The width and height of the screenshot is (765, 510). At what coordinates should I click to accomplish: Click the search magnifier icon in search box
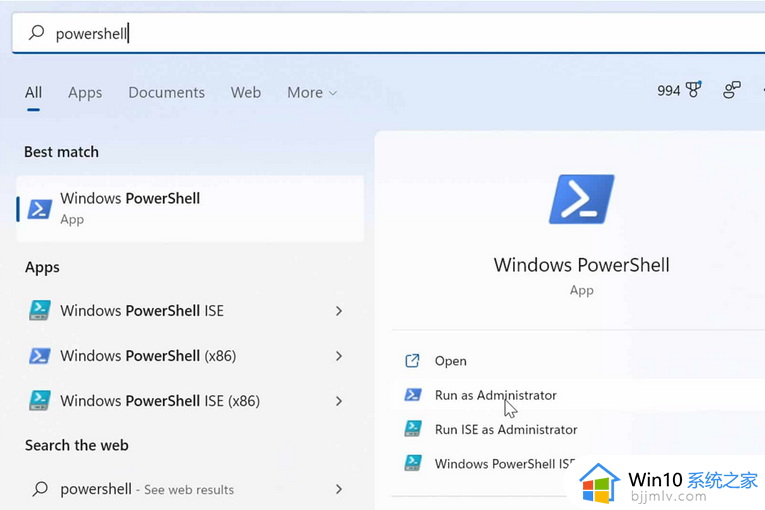click(x=37, y=33)
